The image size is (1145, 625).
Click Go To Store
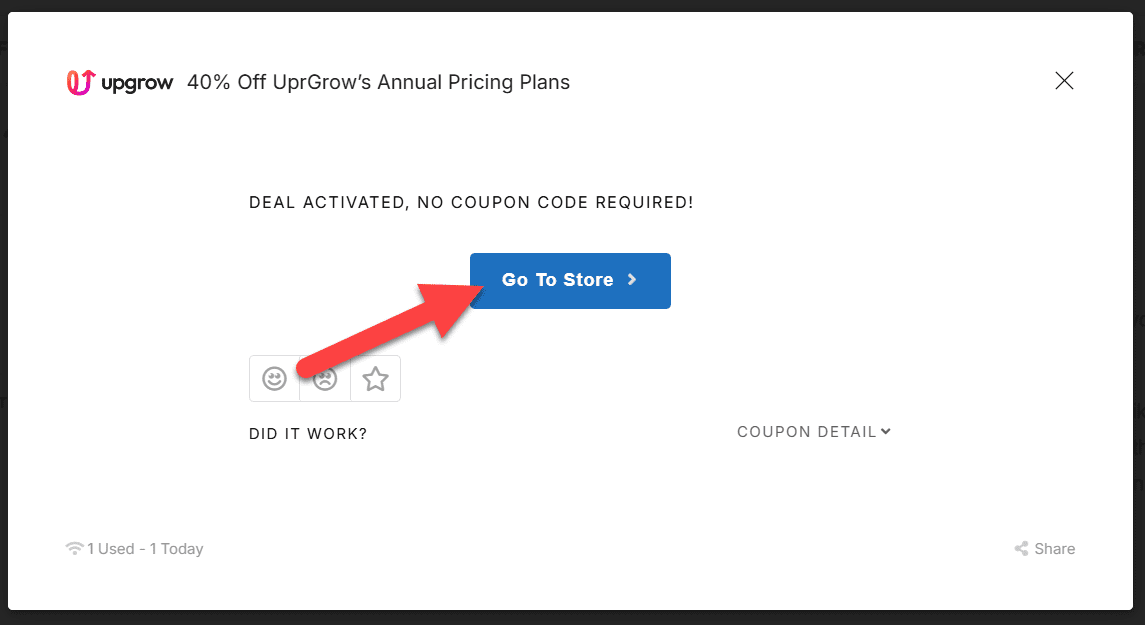point(570,280)
